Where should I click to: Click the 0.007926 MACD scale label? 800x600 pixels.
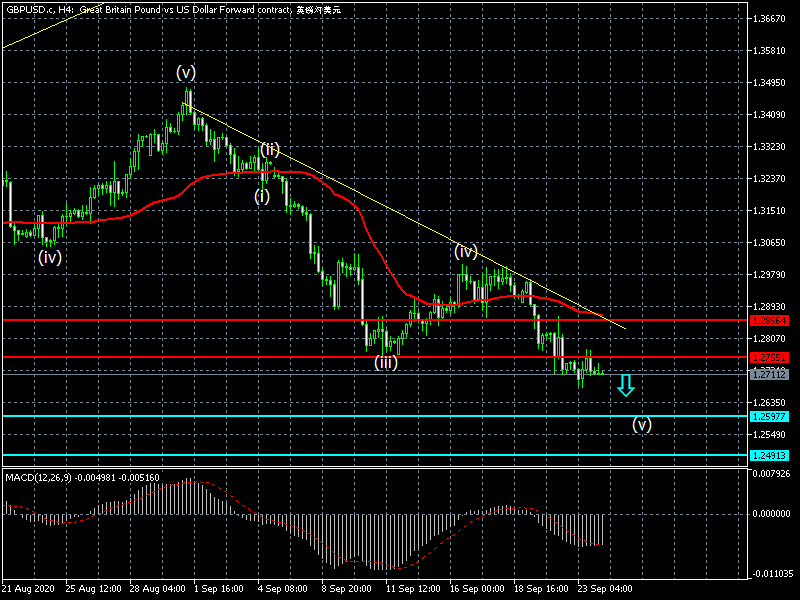coord(771,474)
